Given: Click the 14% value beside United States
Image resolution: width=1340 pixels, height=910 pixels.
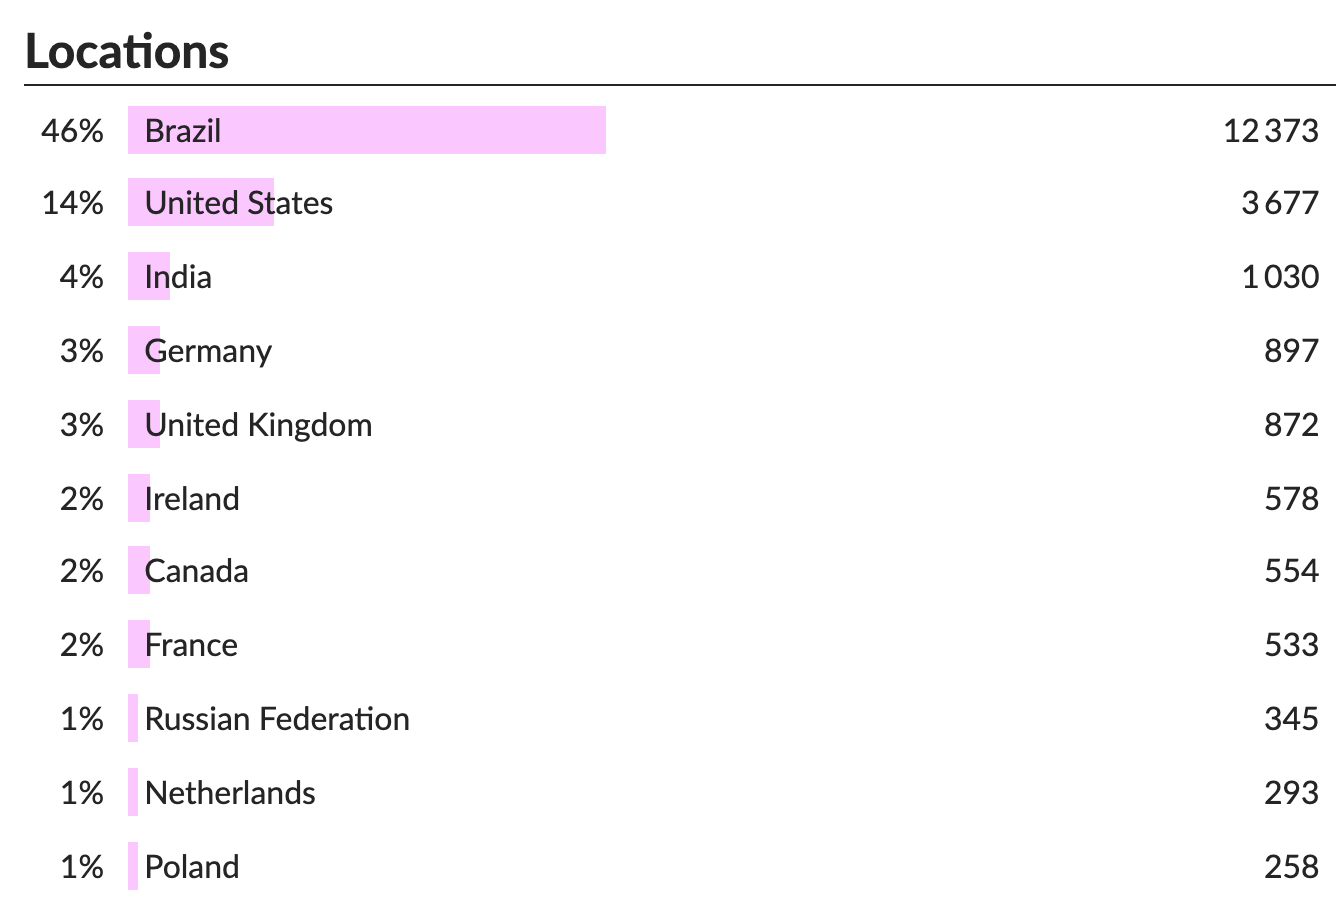Looking at the screenshot, I should point(72,203).
